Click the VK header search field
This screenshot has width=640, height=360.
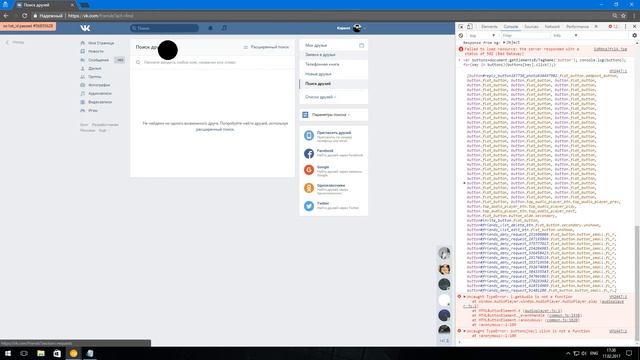click(164, 28)
